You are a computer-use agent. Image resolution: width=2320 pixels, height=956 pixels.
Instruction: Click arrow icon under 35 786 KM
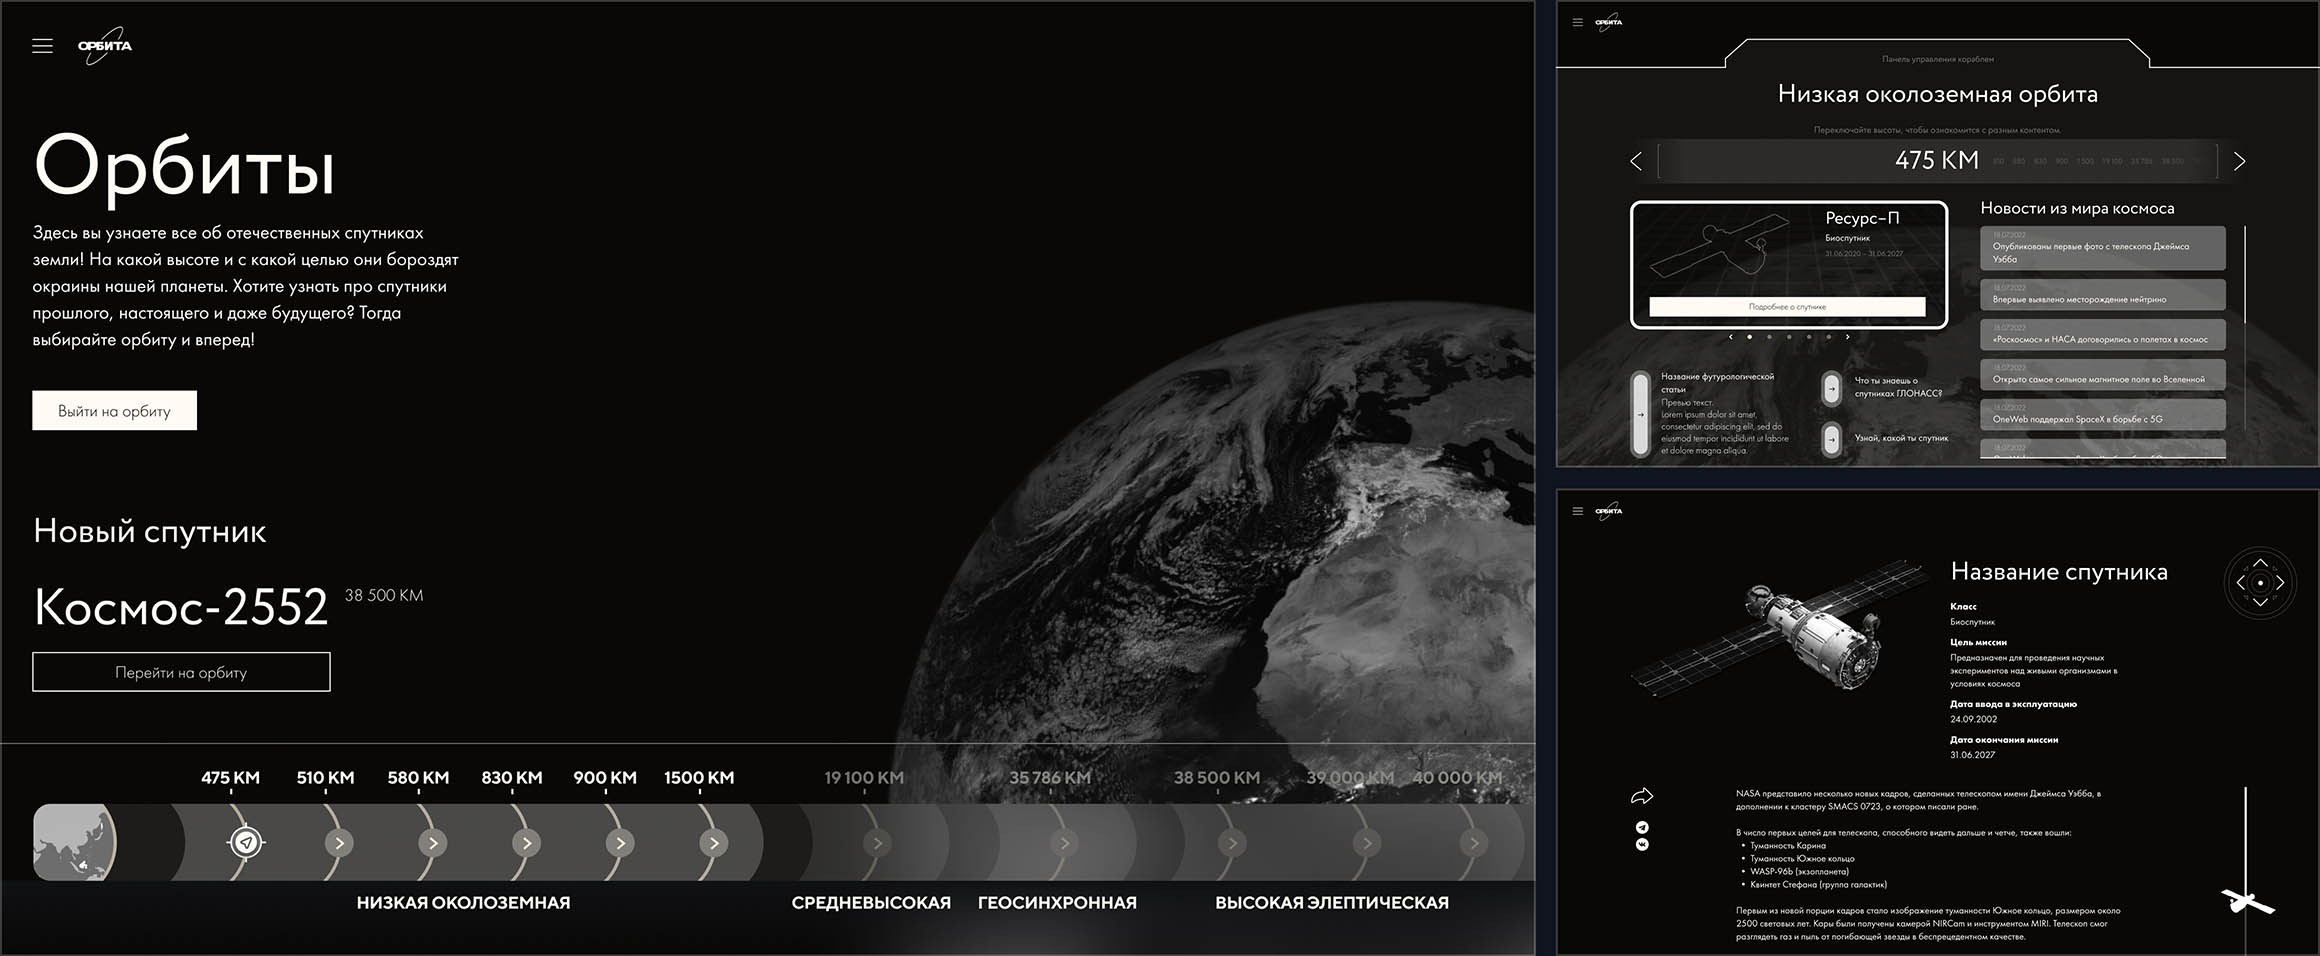coord(1064,843)
